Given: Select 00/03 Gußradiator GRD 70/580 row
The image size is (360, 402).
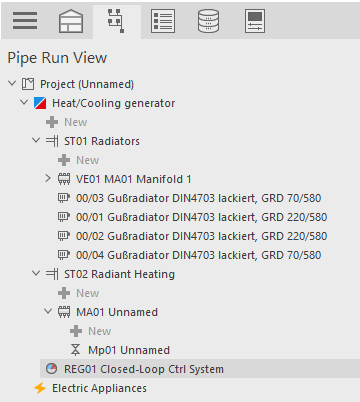Looking at the screenshot, I should (x=199, y=198).
